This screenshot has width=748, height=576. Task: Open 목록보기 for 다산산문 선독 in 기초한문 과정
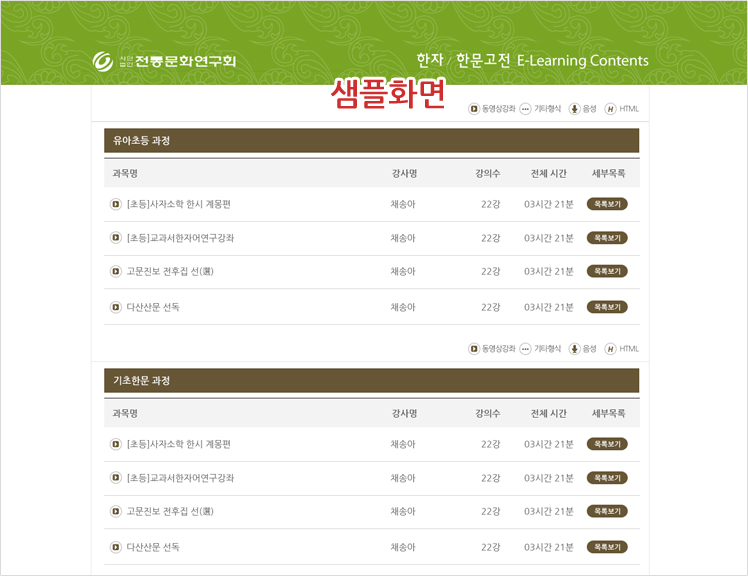607,547
